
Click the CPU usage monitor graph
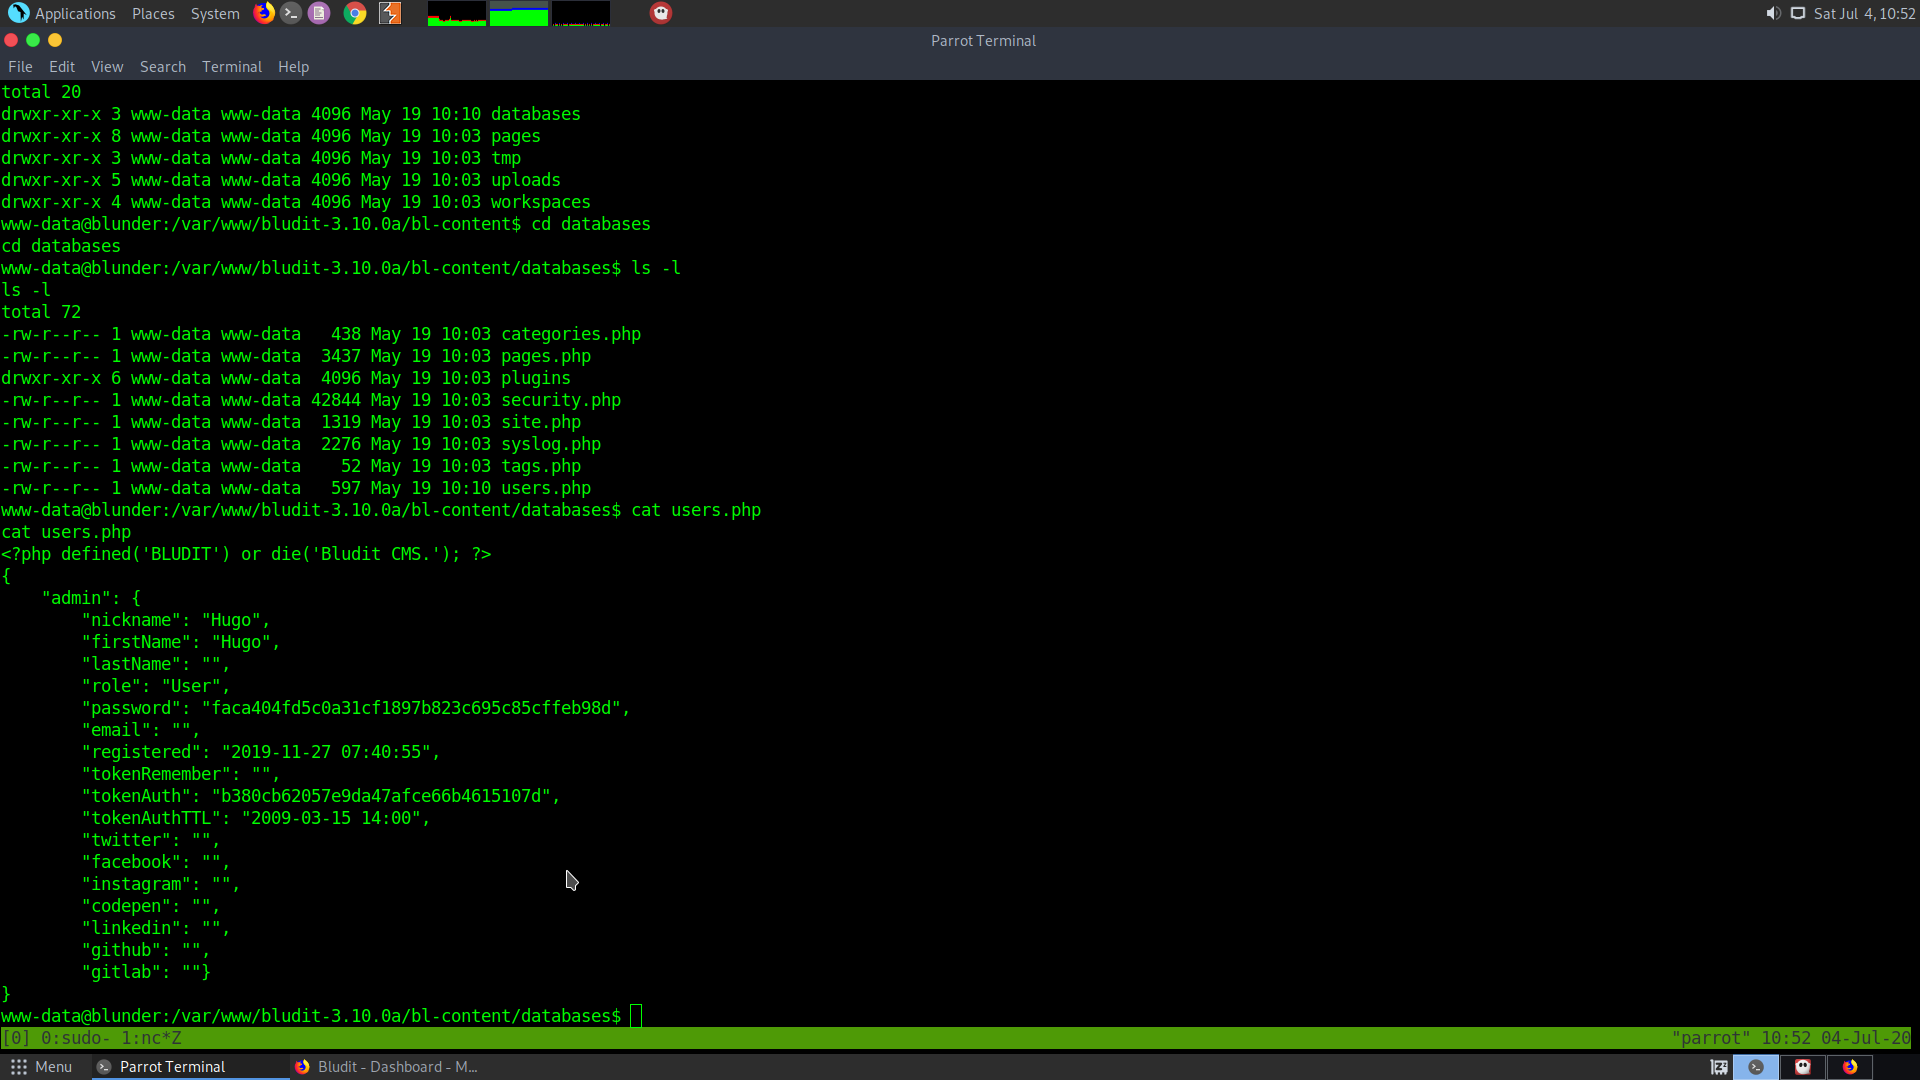(457, 14)
